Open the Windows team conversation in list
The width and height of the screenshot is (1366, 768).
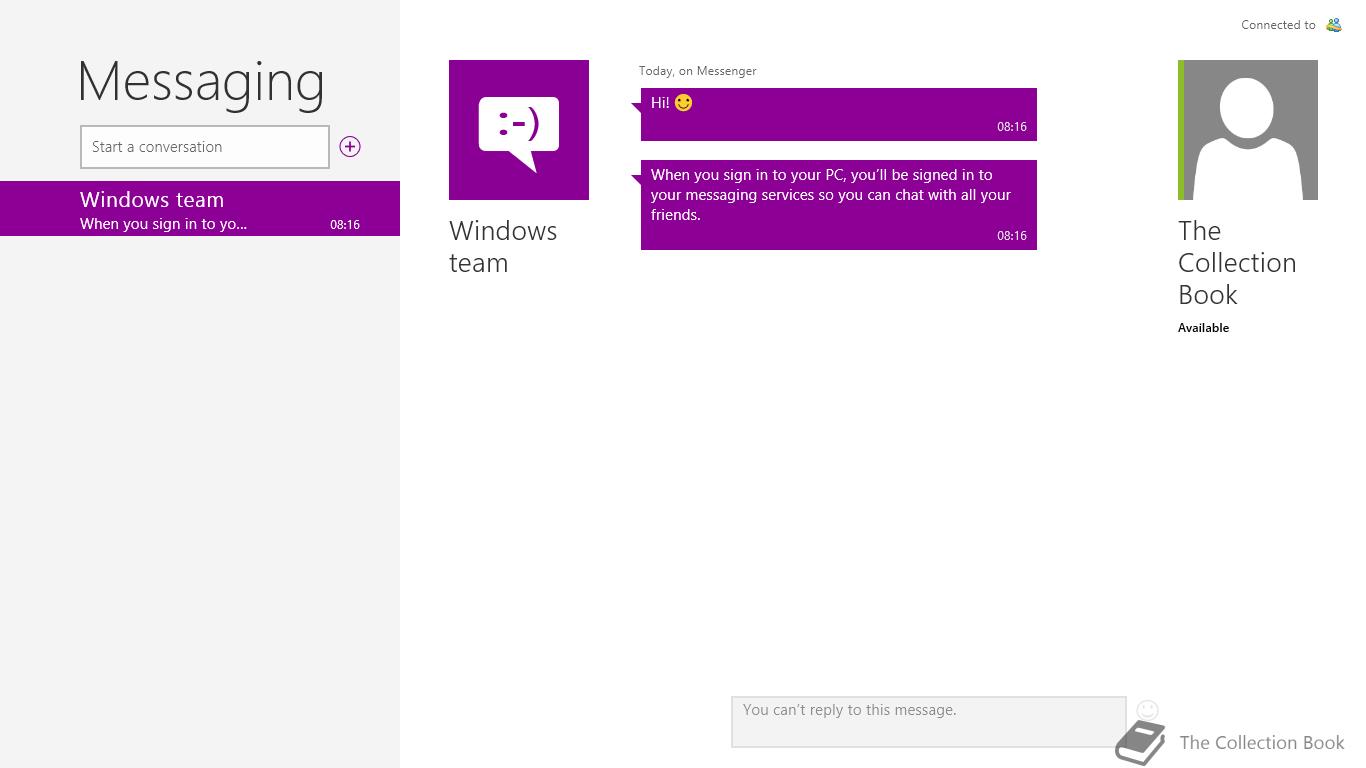[200, 209]
